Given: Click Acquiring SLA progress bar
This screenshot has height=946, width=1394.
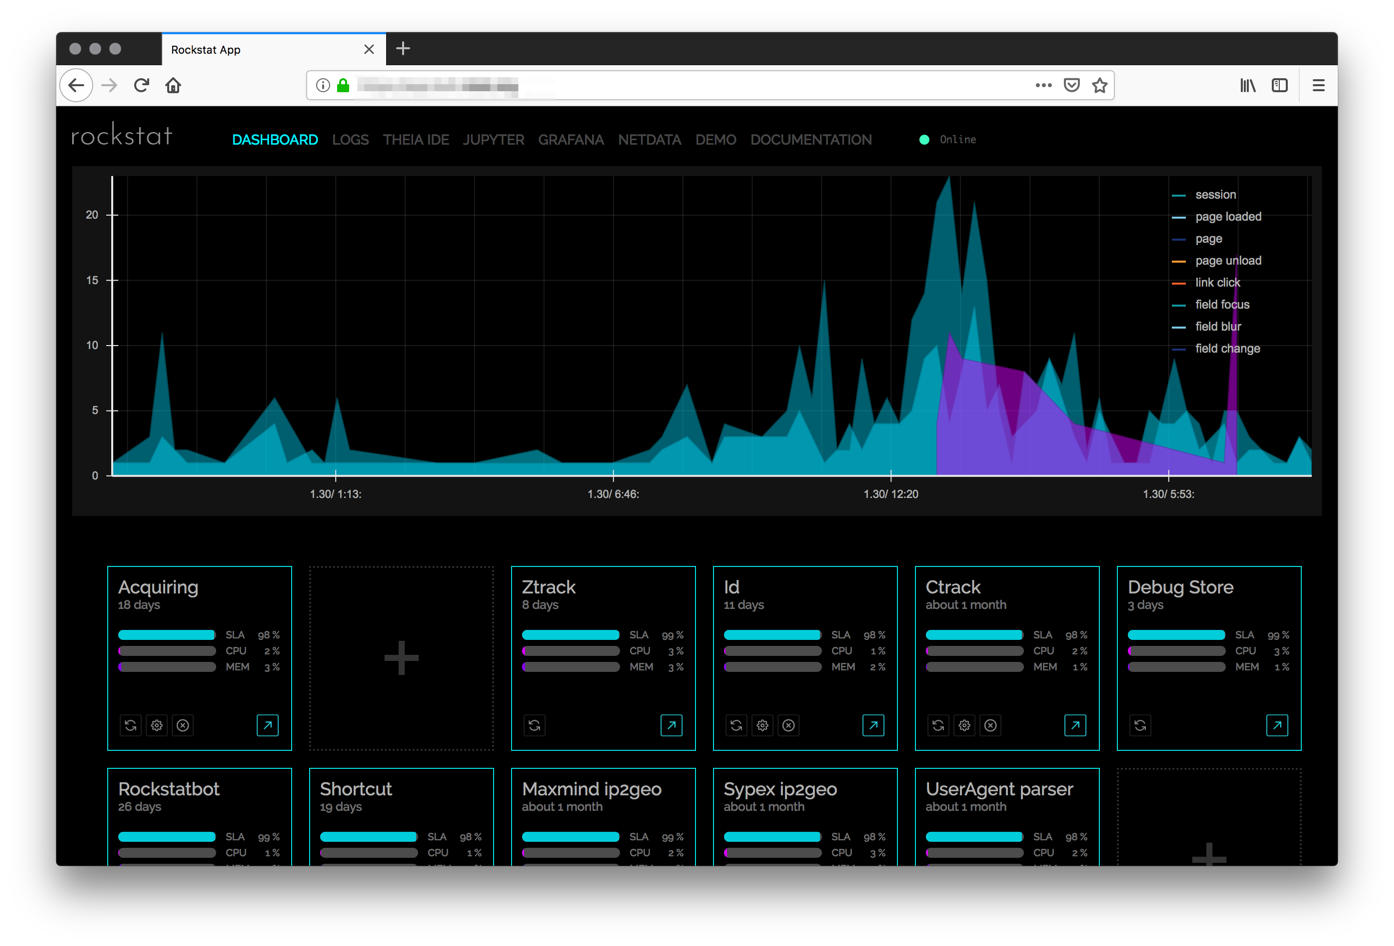Looking at the screenshot, I should (167, 635).
